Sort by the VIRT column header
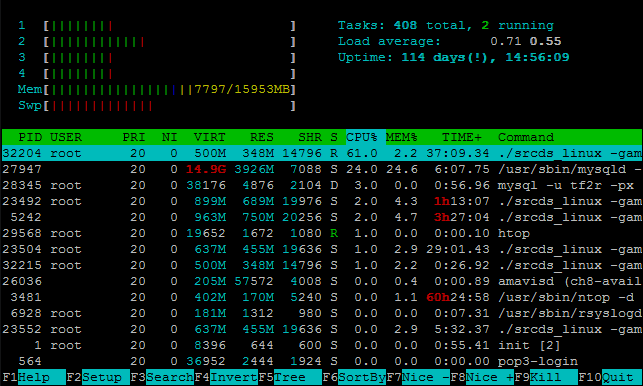Screen dimensions: 643x386 210,137
